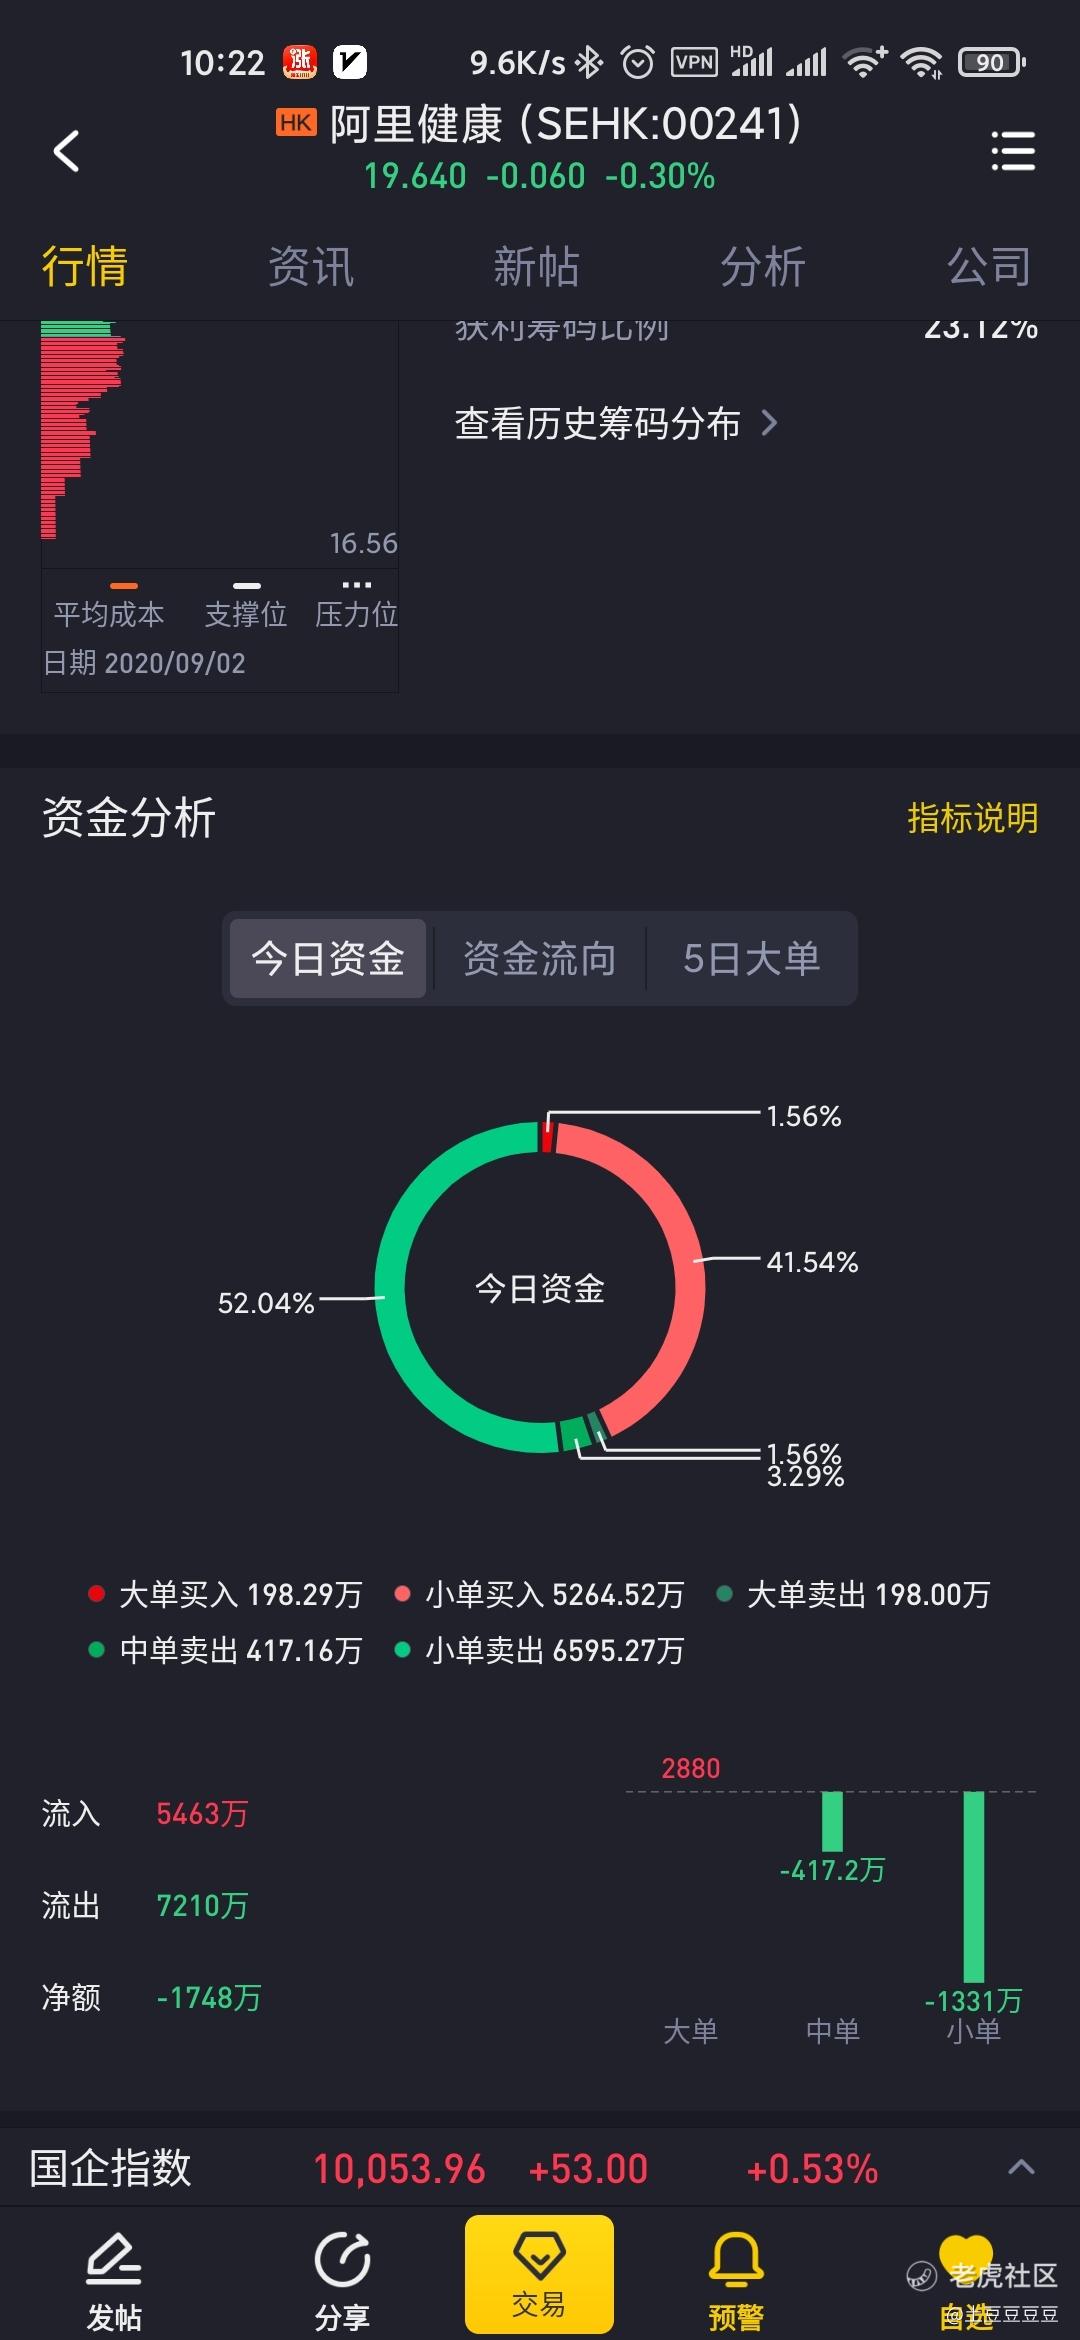Open 查看历史筹码分布 arrow
The height and width of the screenshot is (2340, 1080).
click(769, 423)
